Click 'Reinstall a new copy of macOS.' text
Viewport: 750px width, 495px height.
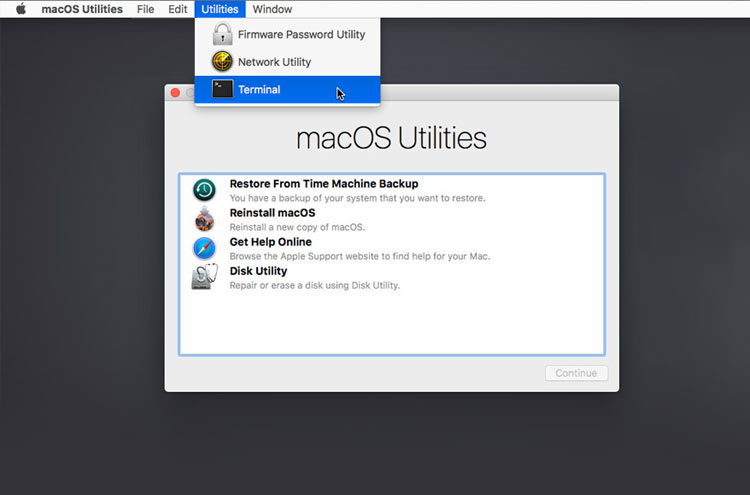[297, 227]
